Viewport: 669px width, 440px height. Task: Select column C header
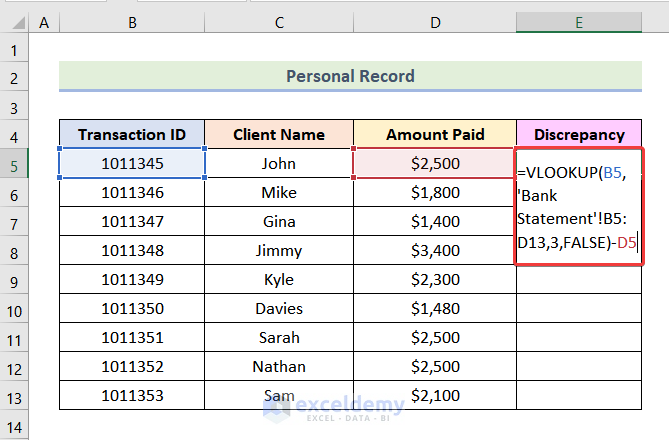pos(279,22)
